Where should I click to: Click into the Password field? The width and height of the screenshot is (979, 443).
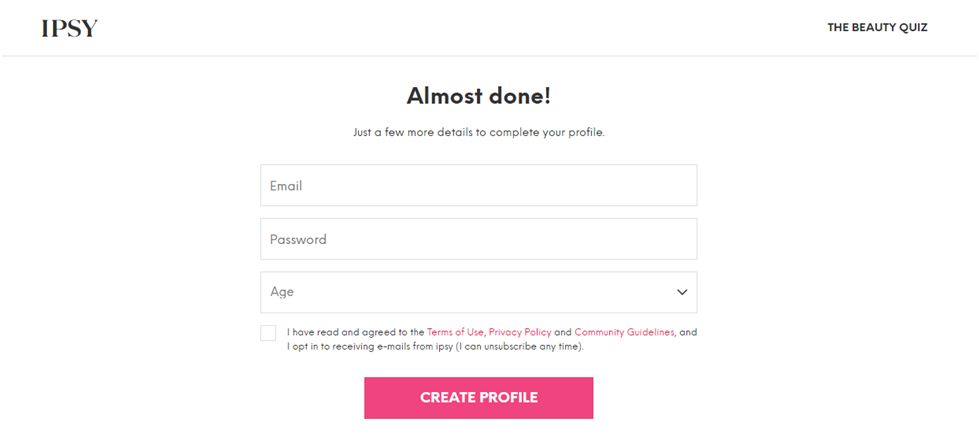coord(478,239)
